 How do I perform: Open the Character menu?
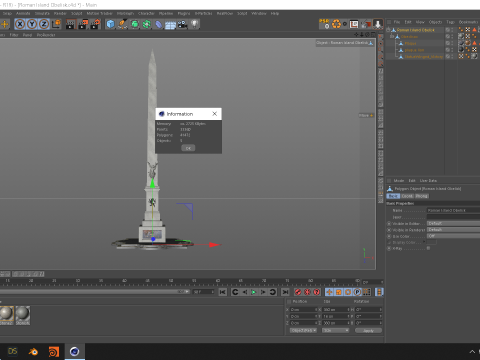(x=146, y=13)
